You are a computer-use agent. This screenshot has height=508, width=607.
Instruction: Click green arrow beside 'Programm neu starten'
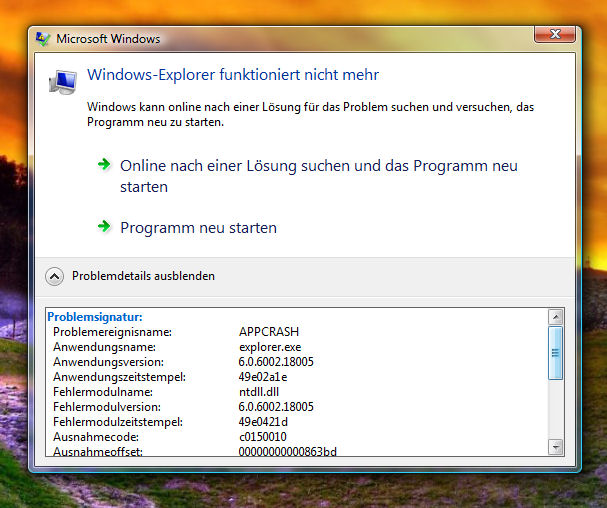click(104, 226)
